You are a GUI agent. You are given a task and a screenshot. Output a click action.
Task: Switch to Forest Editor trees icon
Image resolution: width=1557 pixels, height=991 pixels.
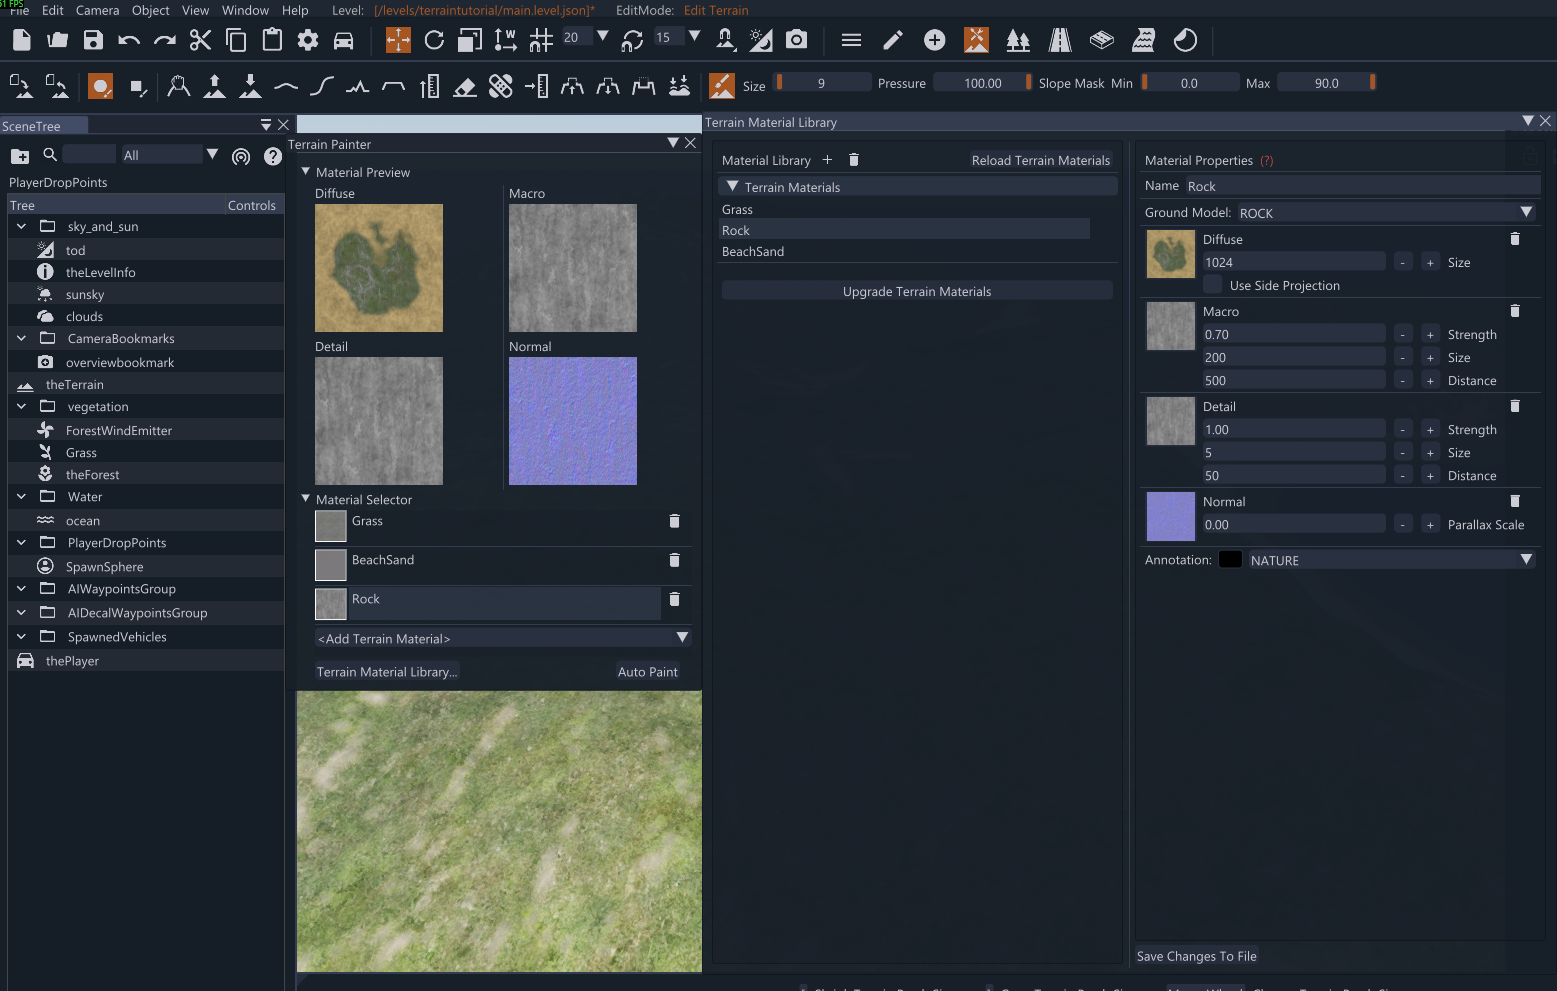coord(1018,40)
